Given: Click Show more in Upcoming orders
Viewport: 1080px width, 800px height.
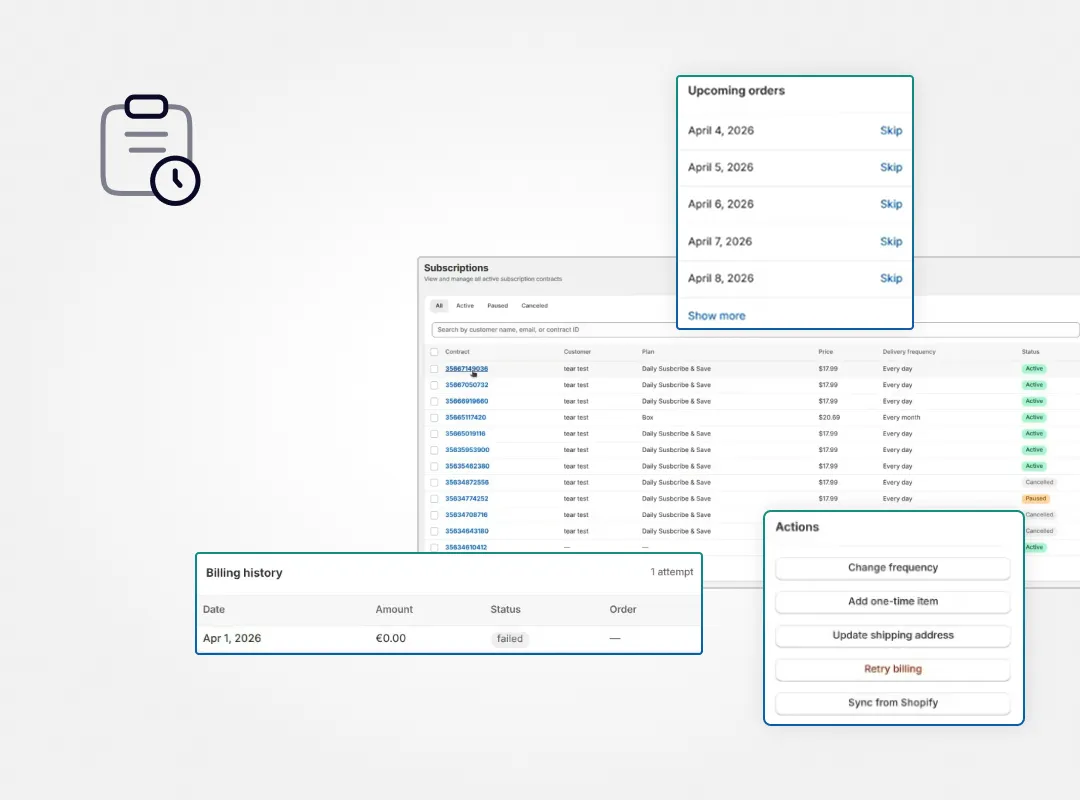Looking at the screenshot, I should (x=716, y=316).
